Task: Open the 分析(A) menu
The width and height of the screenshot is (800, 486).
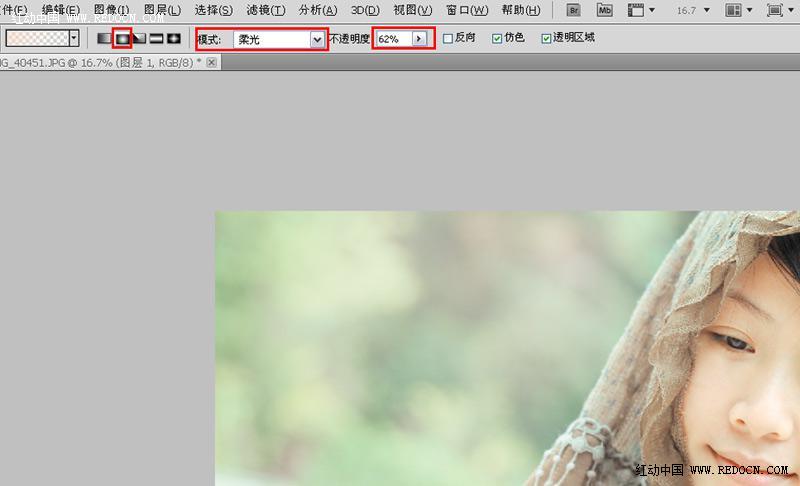Action: coord(317,10)
